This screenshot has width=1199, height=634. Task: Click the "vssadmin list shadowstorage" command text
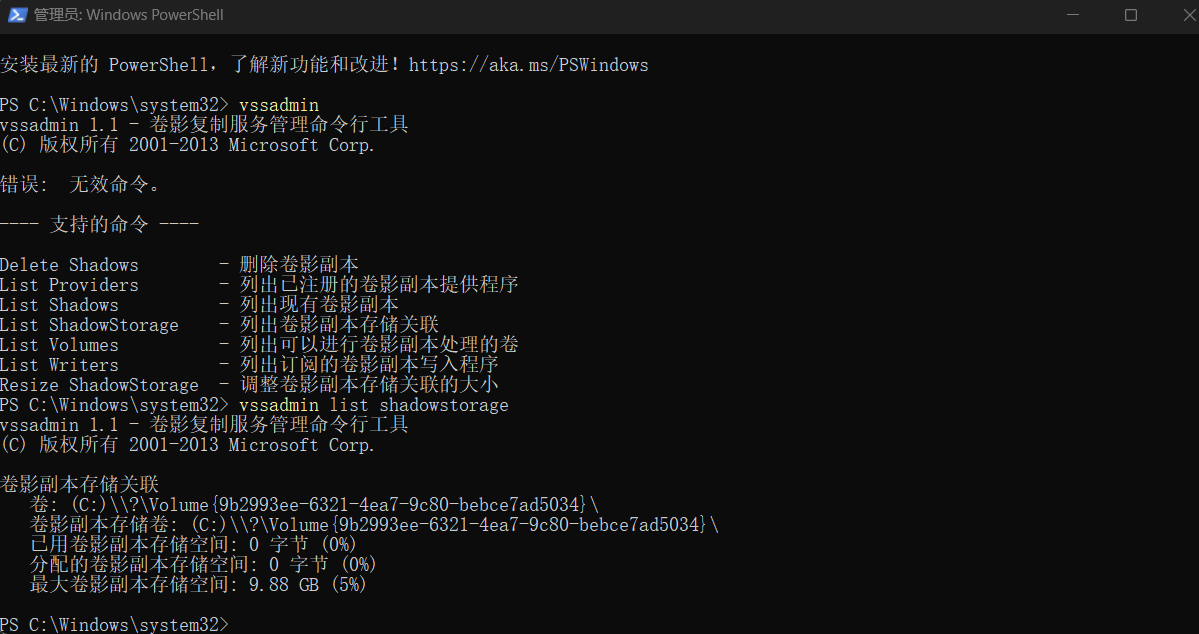373,405
